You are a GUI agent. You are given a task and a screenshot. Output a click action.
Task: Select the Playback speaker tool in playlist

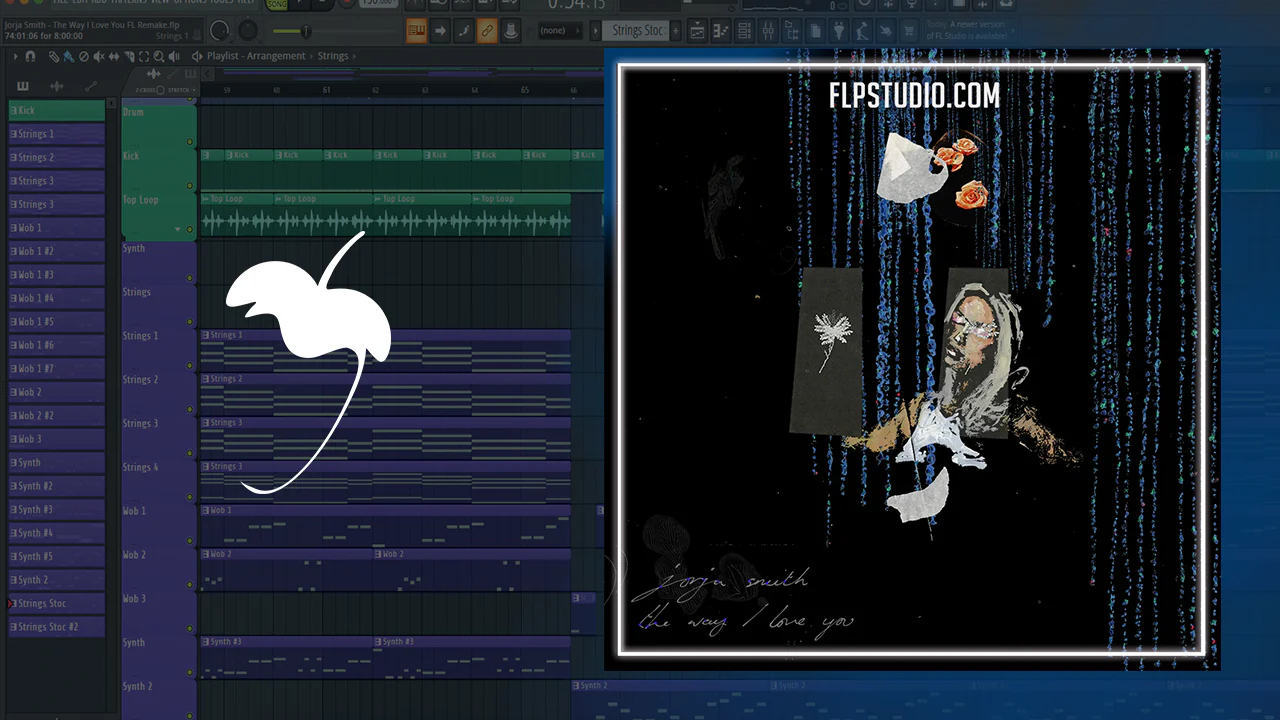175,56
